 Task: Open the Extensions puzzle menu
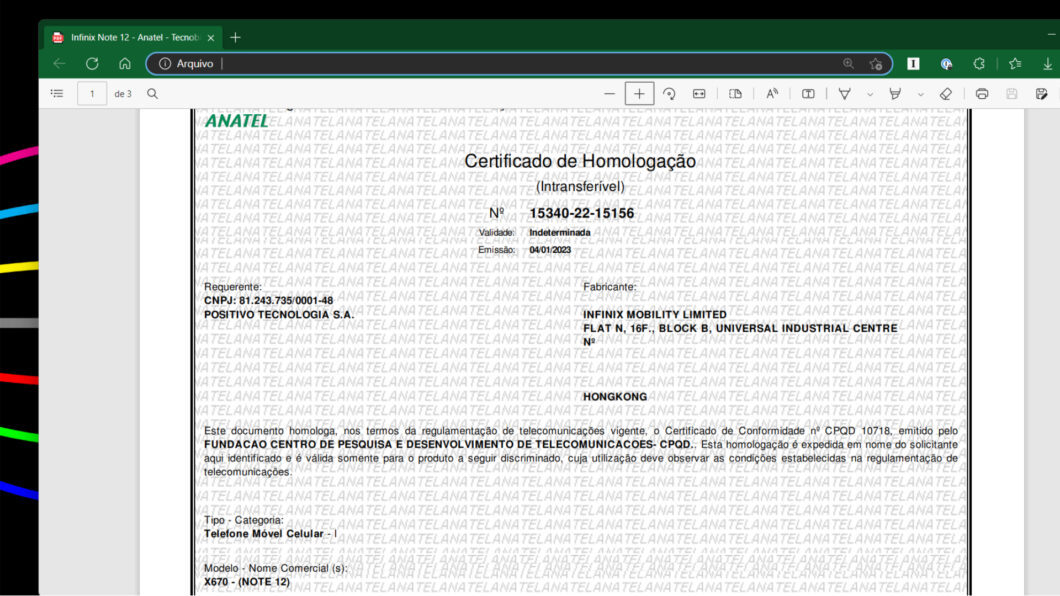(979, 64)
